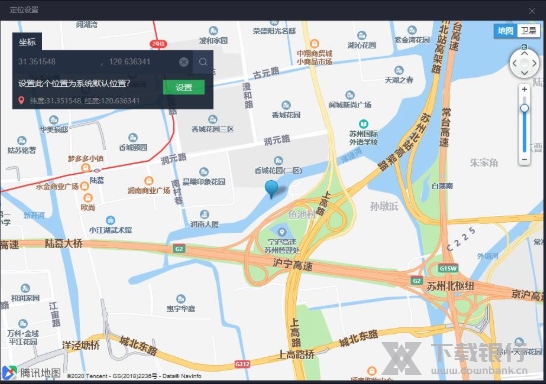Screen dimensions: 546x384
Task: Click the 惠宁华庭 residence icon
Action: pyautogui.click(x=181, y=299)
